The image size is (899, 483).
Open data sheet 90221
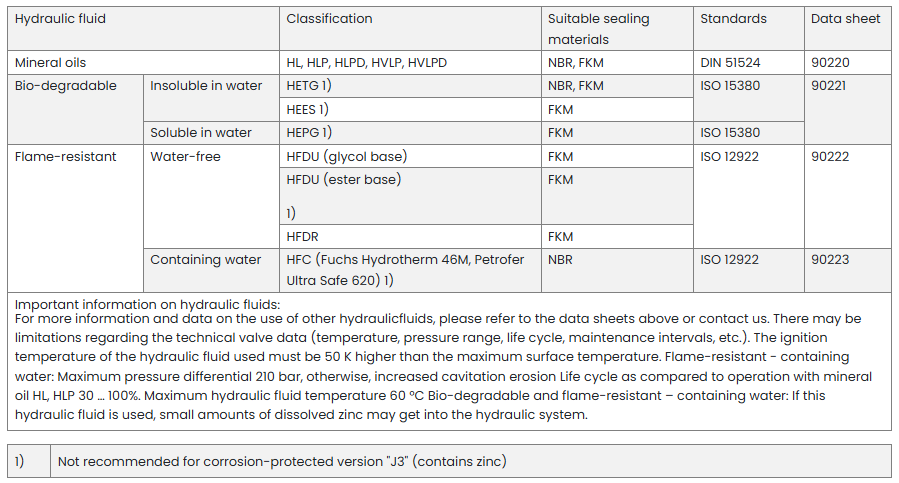[829, 86]
